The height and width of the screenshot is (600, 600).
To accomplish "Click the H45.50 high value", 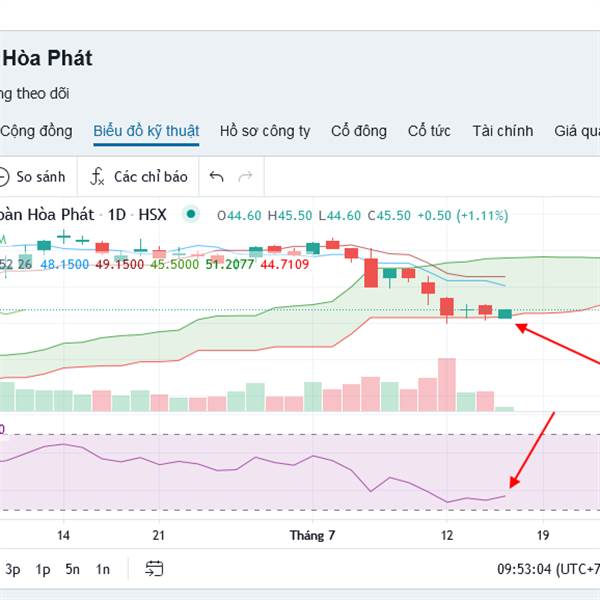I will (290, 215).
